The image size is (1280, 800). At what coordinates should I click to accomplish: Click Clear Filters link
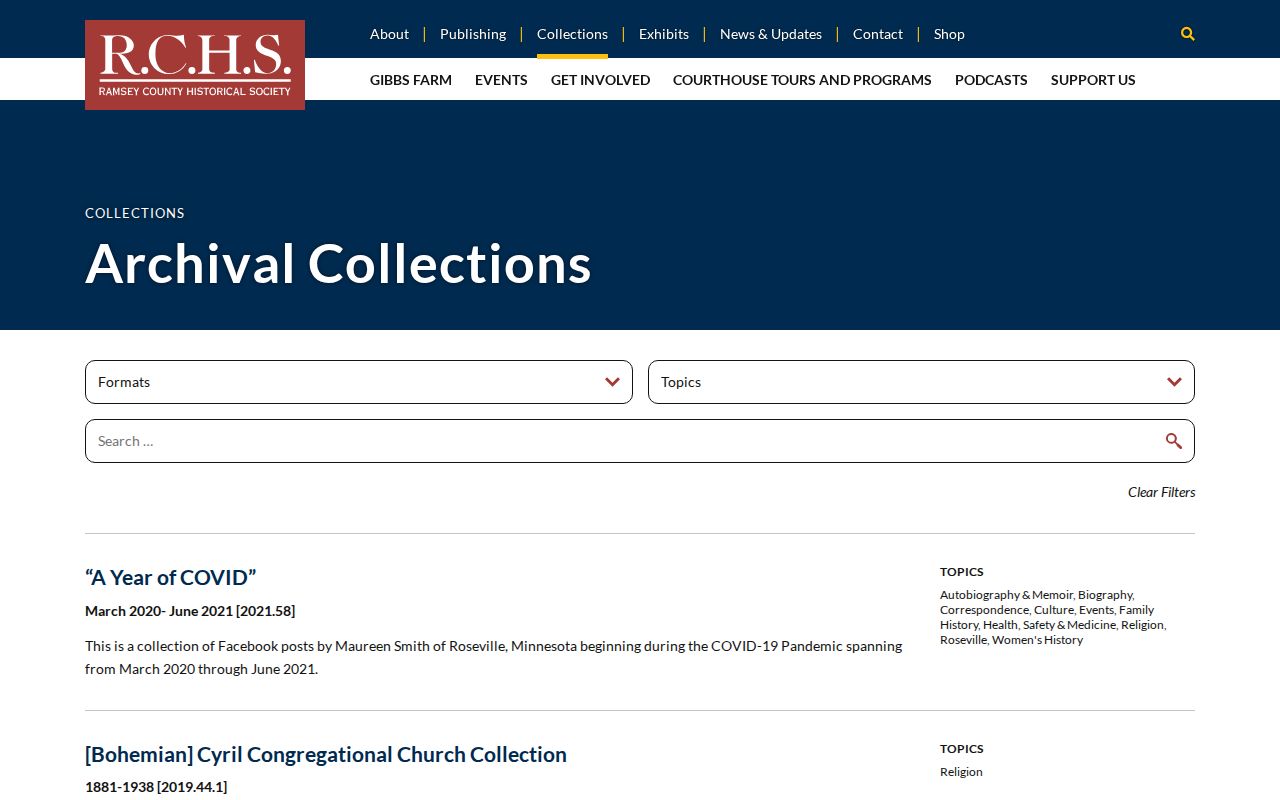[1161, 492]
